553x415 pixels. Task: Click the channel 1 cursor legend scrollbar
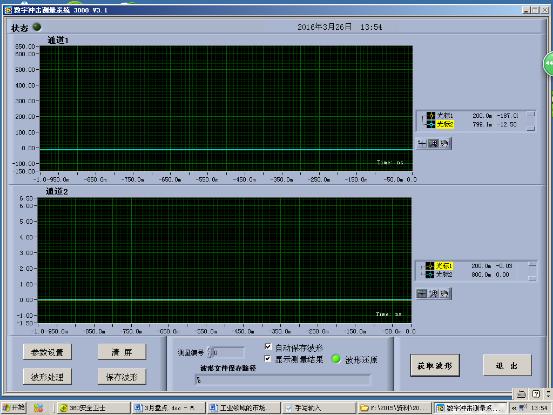(531, 121)
